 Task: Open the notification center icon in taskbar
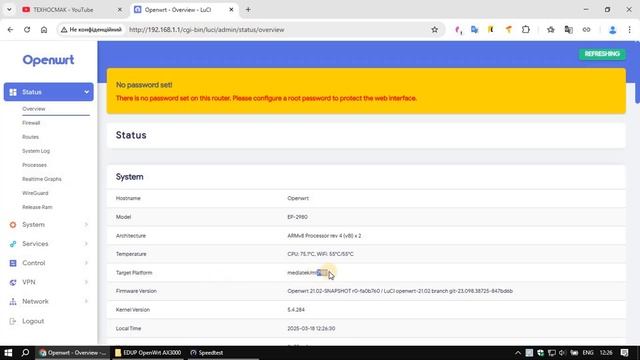tap(624, 353)
